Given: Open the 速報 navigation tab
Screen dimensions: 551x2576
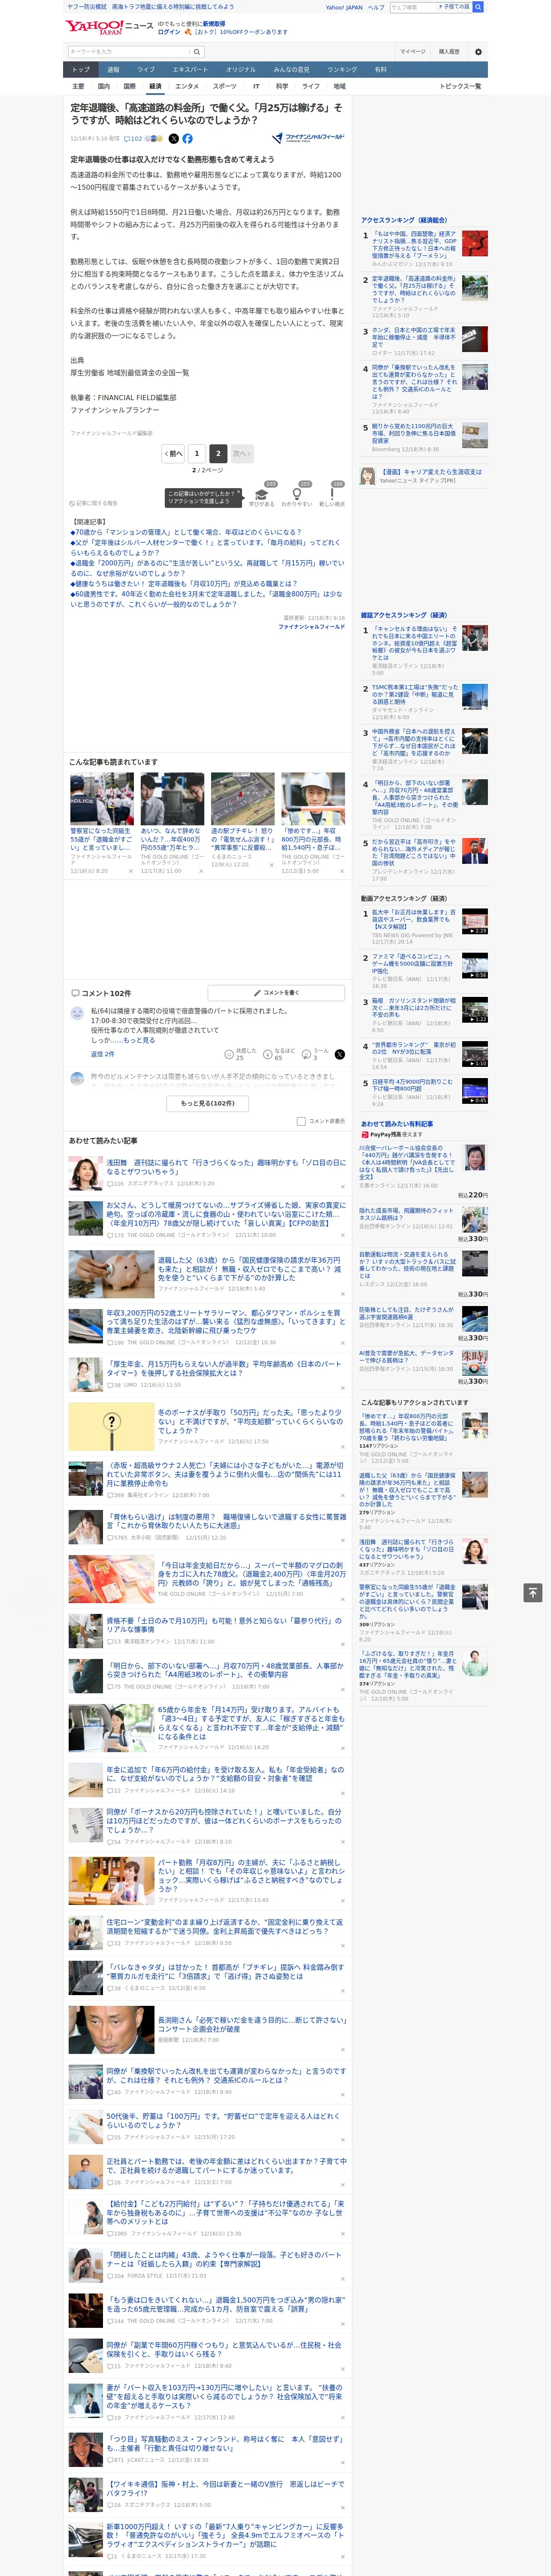Looking at the screenshot, I should 113,70.
